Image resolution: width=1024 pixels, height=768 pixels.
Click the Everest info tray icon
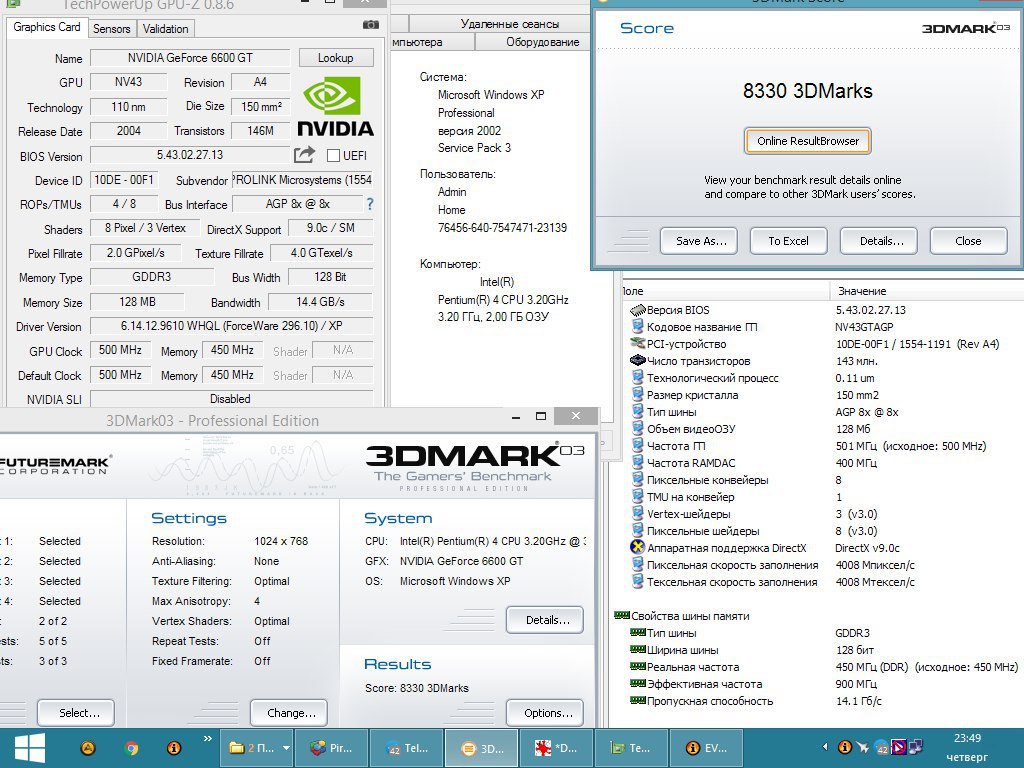tap(844, 746)
